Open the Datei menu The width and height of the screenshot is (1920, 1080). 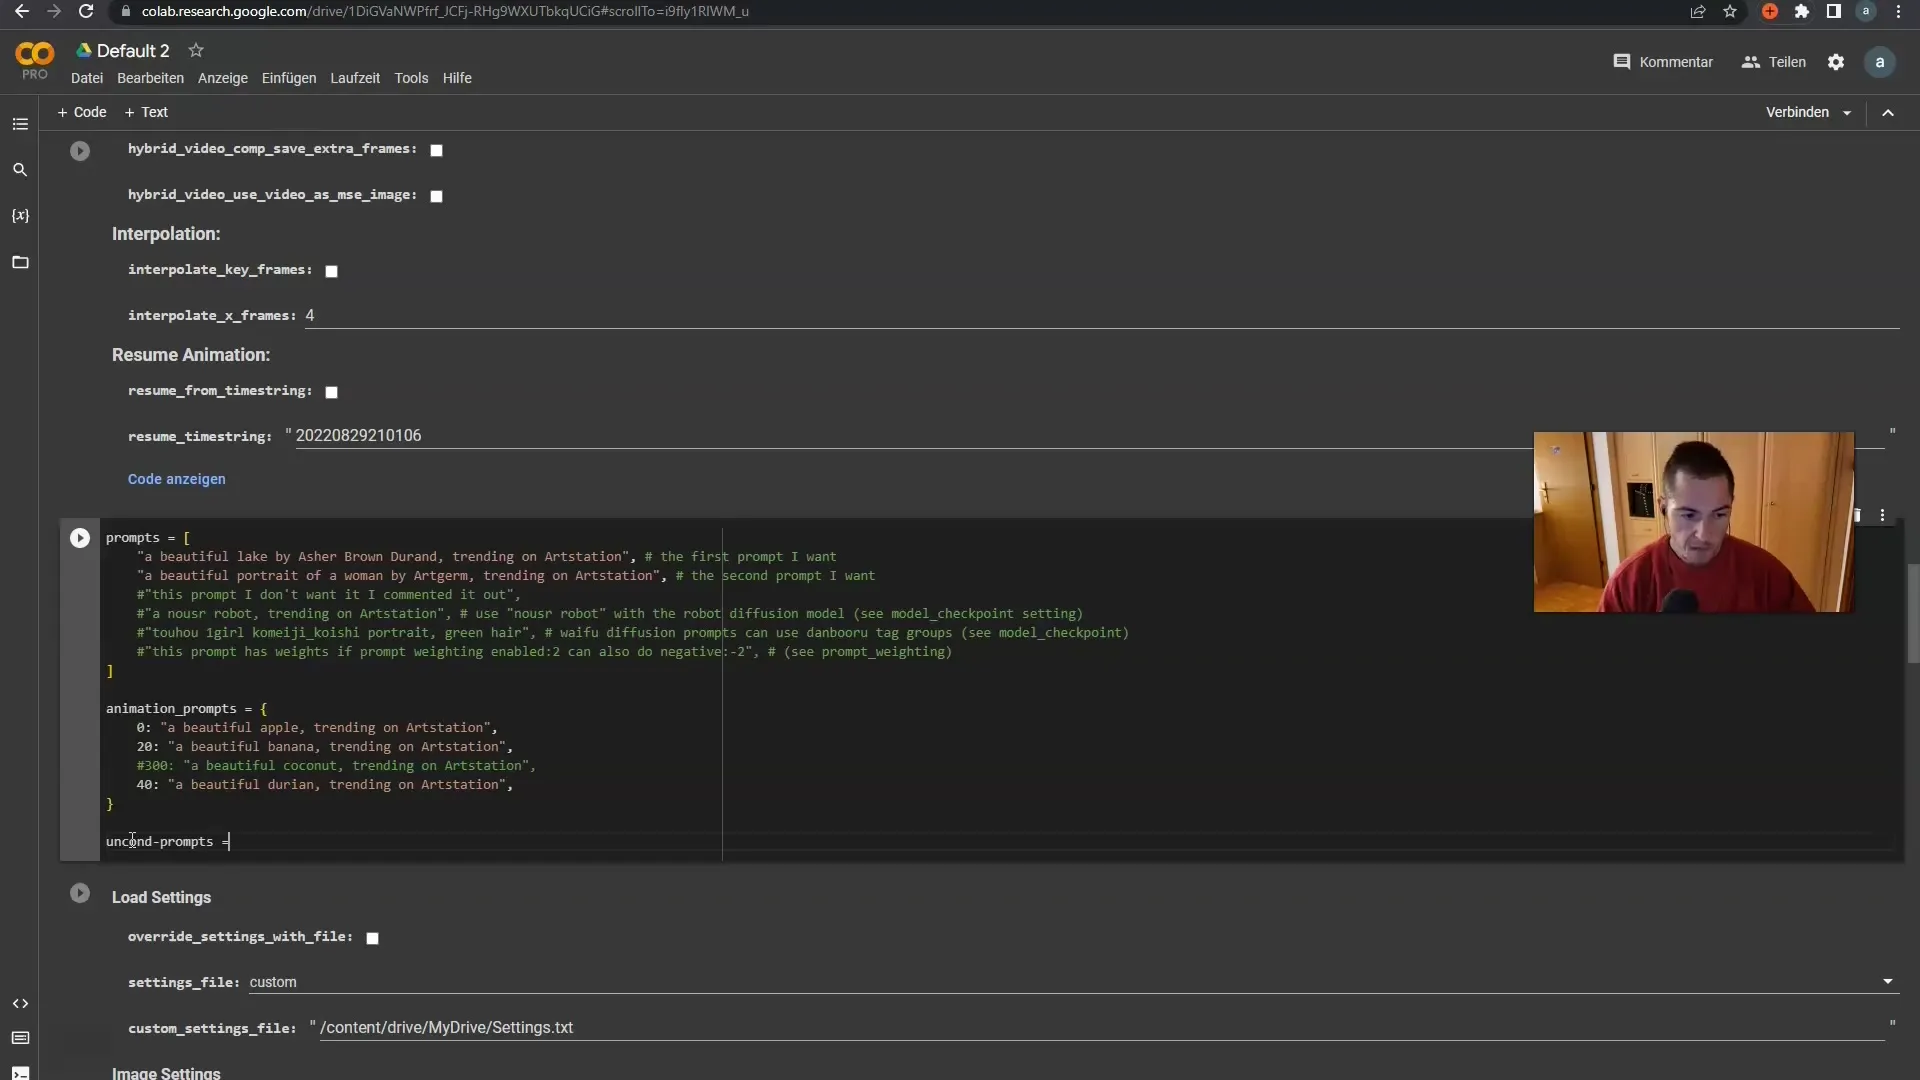tap(87, 78)
